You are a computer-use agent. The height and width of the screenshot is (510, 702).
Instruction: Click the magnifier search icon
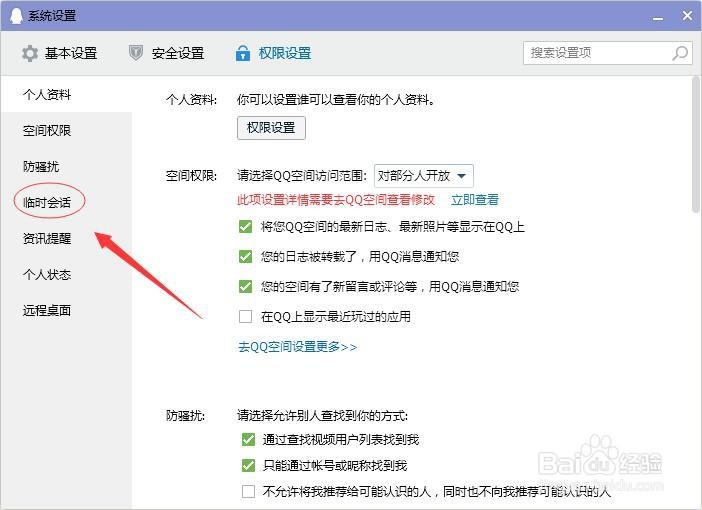pos(680,53)
